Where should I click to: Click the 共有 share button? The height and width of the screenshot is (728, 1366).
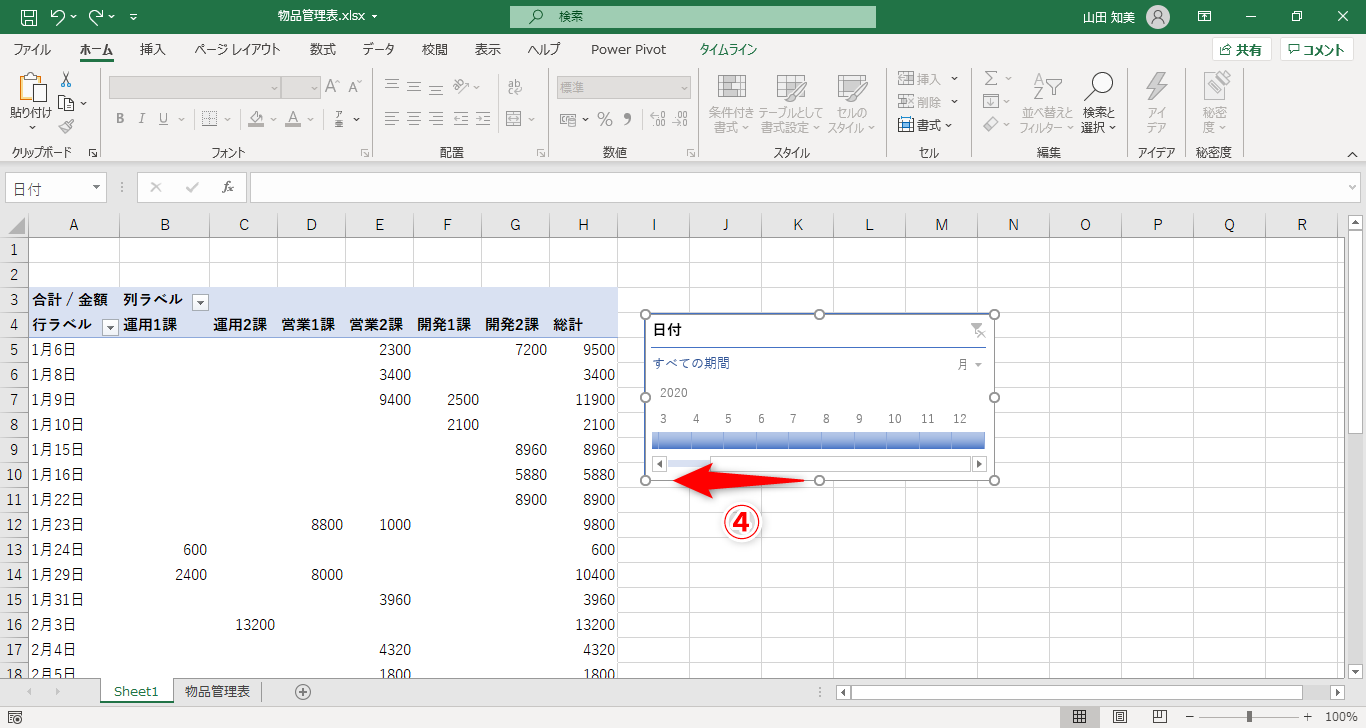[1241, 49]
